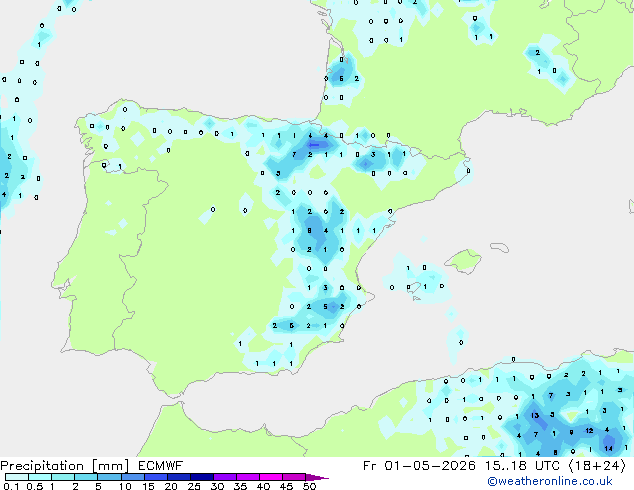Click the '45' legend scale label
Image resolution: width=634 pixels, height=490 pixels.
click(x=286, y=486)
